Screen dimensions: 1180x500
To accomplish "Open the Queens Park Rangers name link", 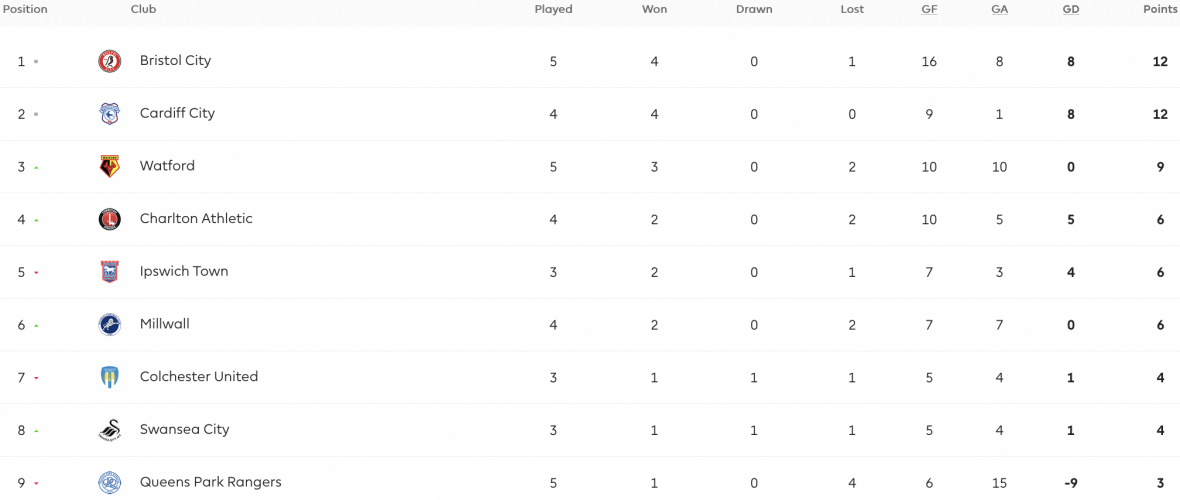I will click(211, 482).
